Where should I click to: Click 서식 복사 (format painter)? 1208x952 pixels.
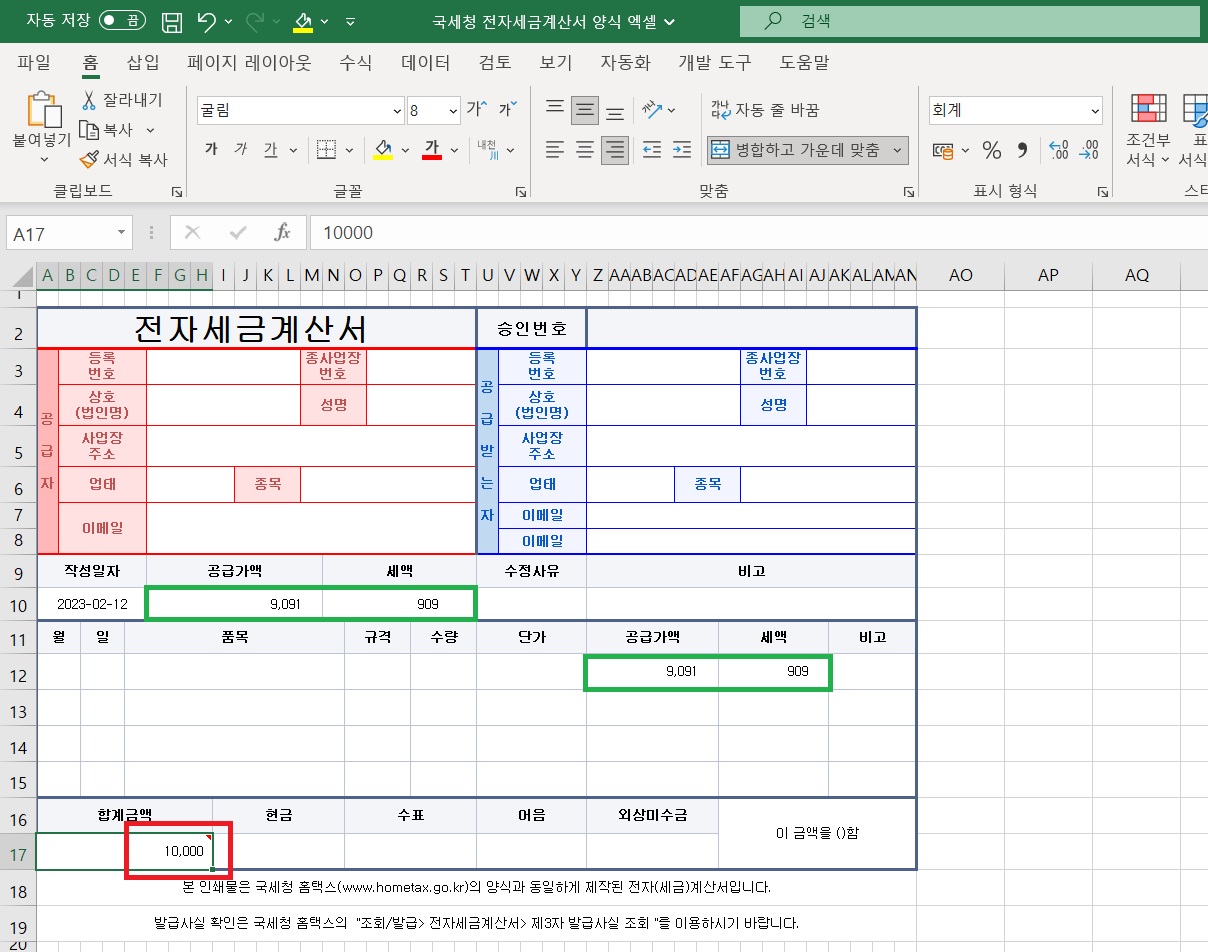click(x=124, y=159)
